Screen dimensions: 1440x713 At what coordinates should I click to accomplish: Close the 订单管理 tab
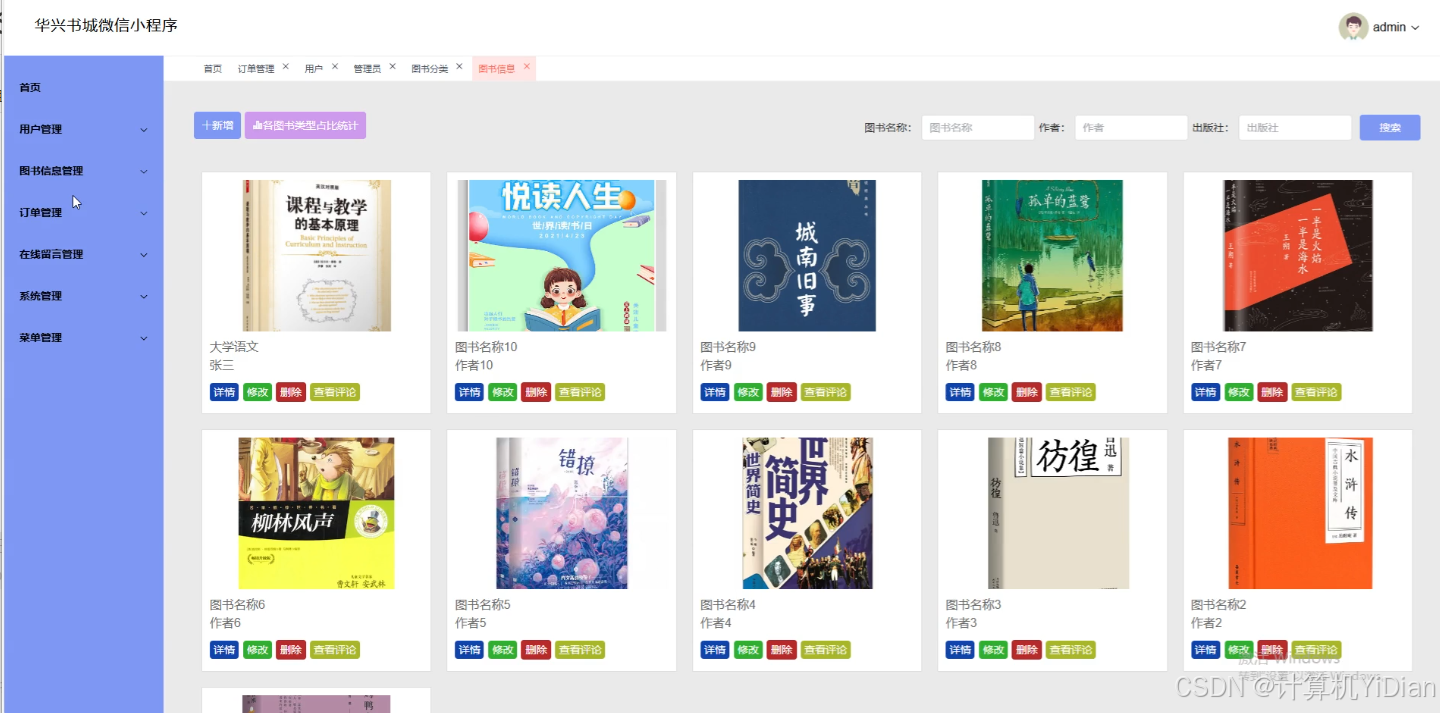coord(285,67)
